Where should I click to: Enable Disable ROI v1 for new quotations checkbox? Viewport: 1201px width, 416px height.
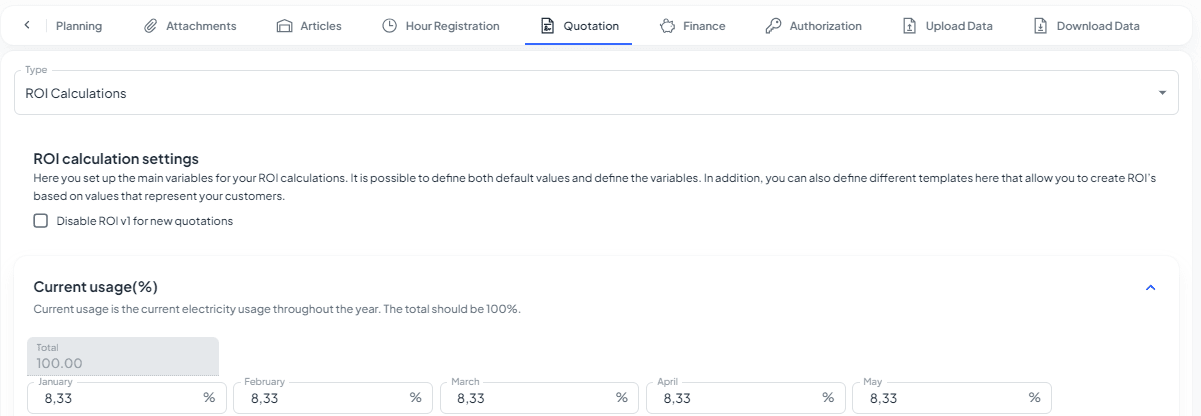coord(41,221)
